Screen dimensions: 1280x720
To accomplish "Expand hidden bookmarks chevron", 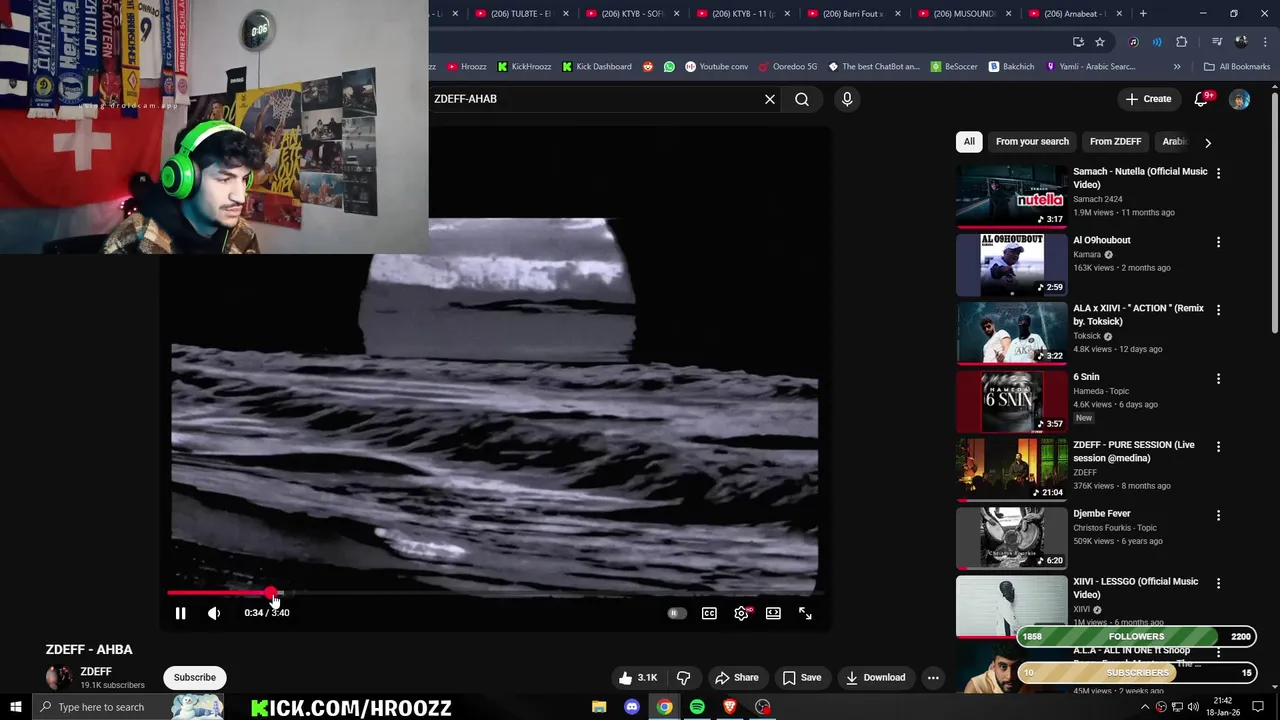I will tap(1177, 67).
